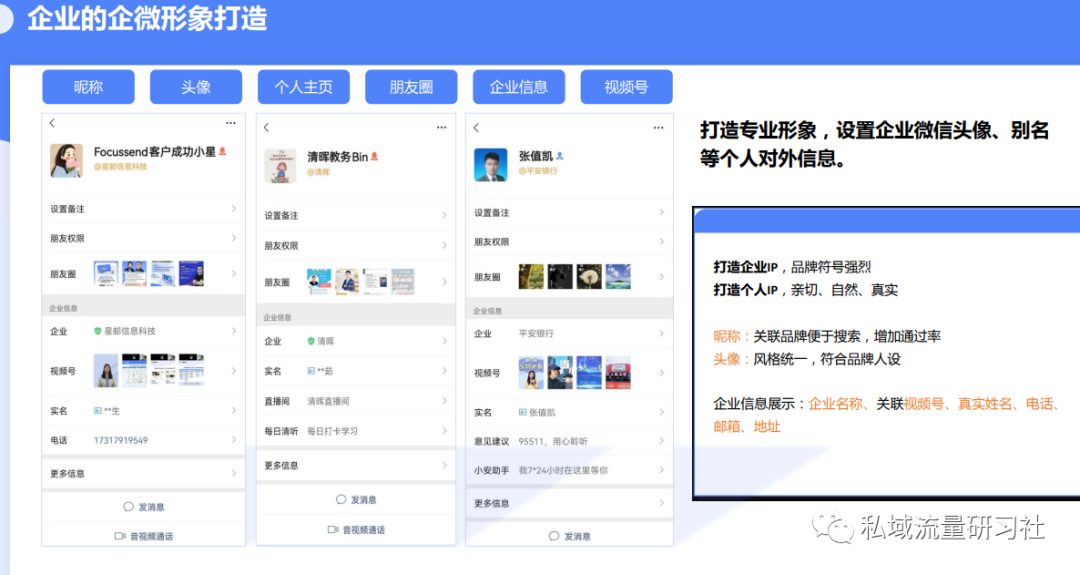Open 朋友圈 row chevron in Focussend profile
The height and width of the screenshot is (575, 1080).
[x=234, y=273]
